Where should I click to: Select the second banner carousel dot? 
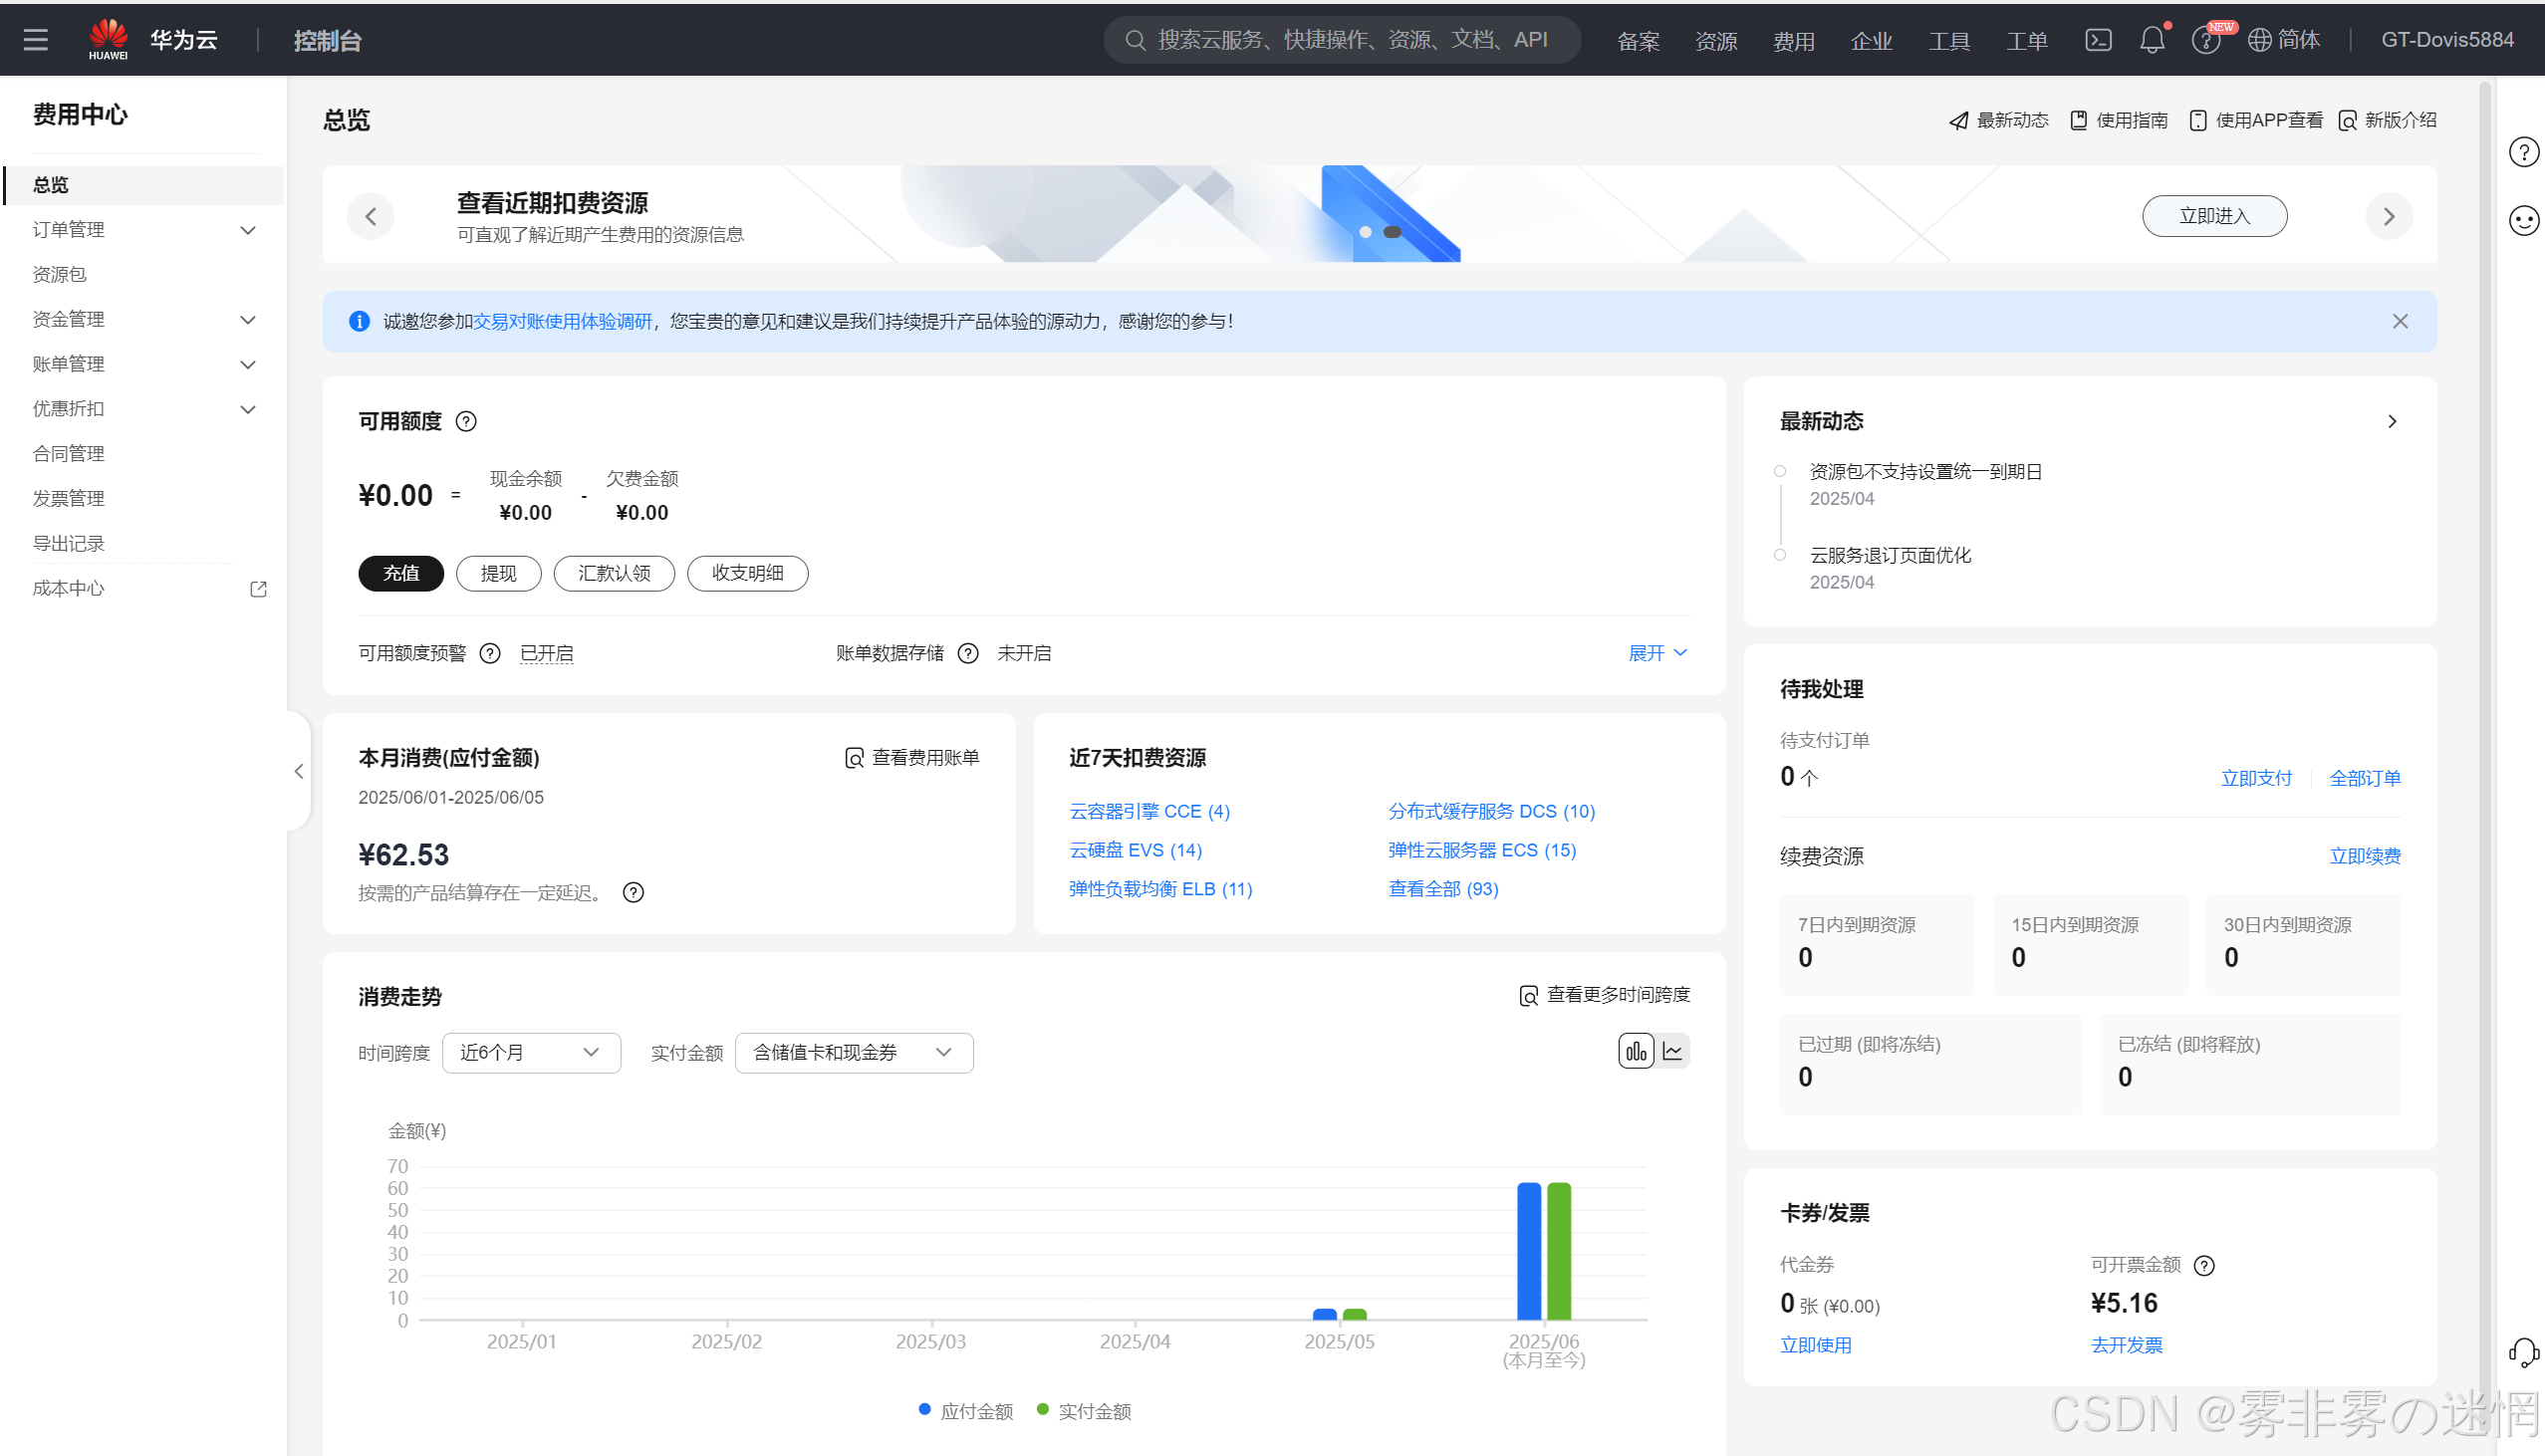(1392, 232)
